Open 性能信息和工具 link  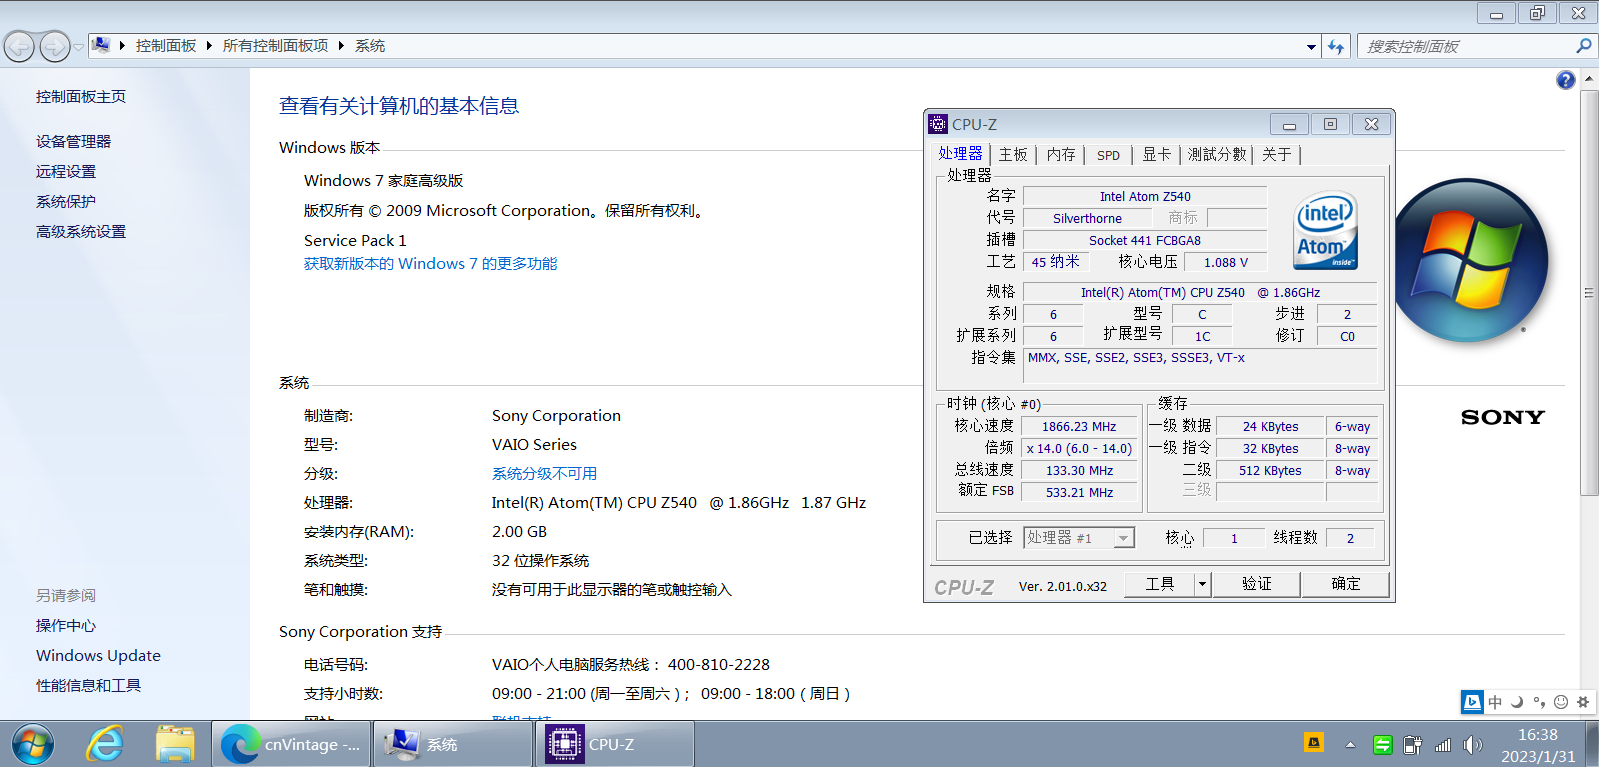88,686
